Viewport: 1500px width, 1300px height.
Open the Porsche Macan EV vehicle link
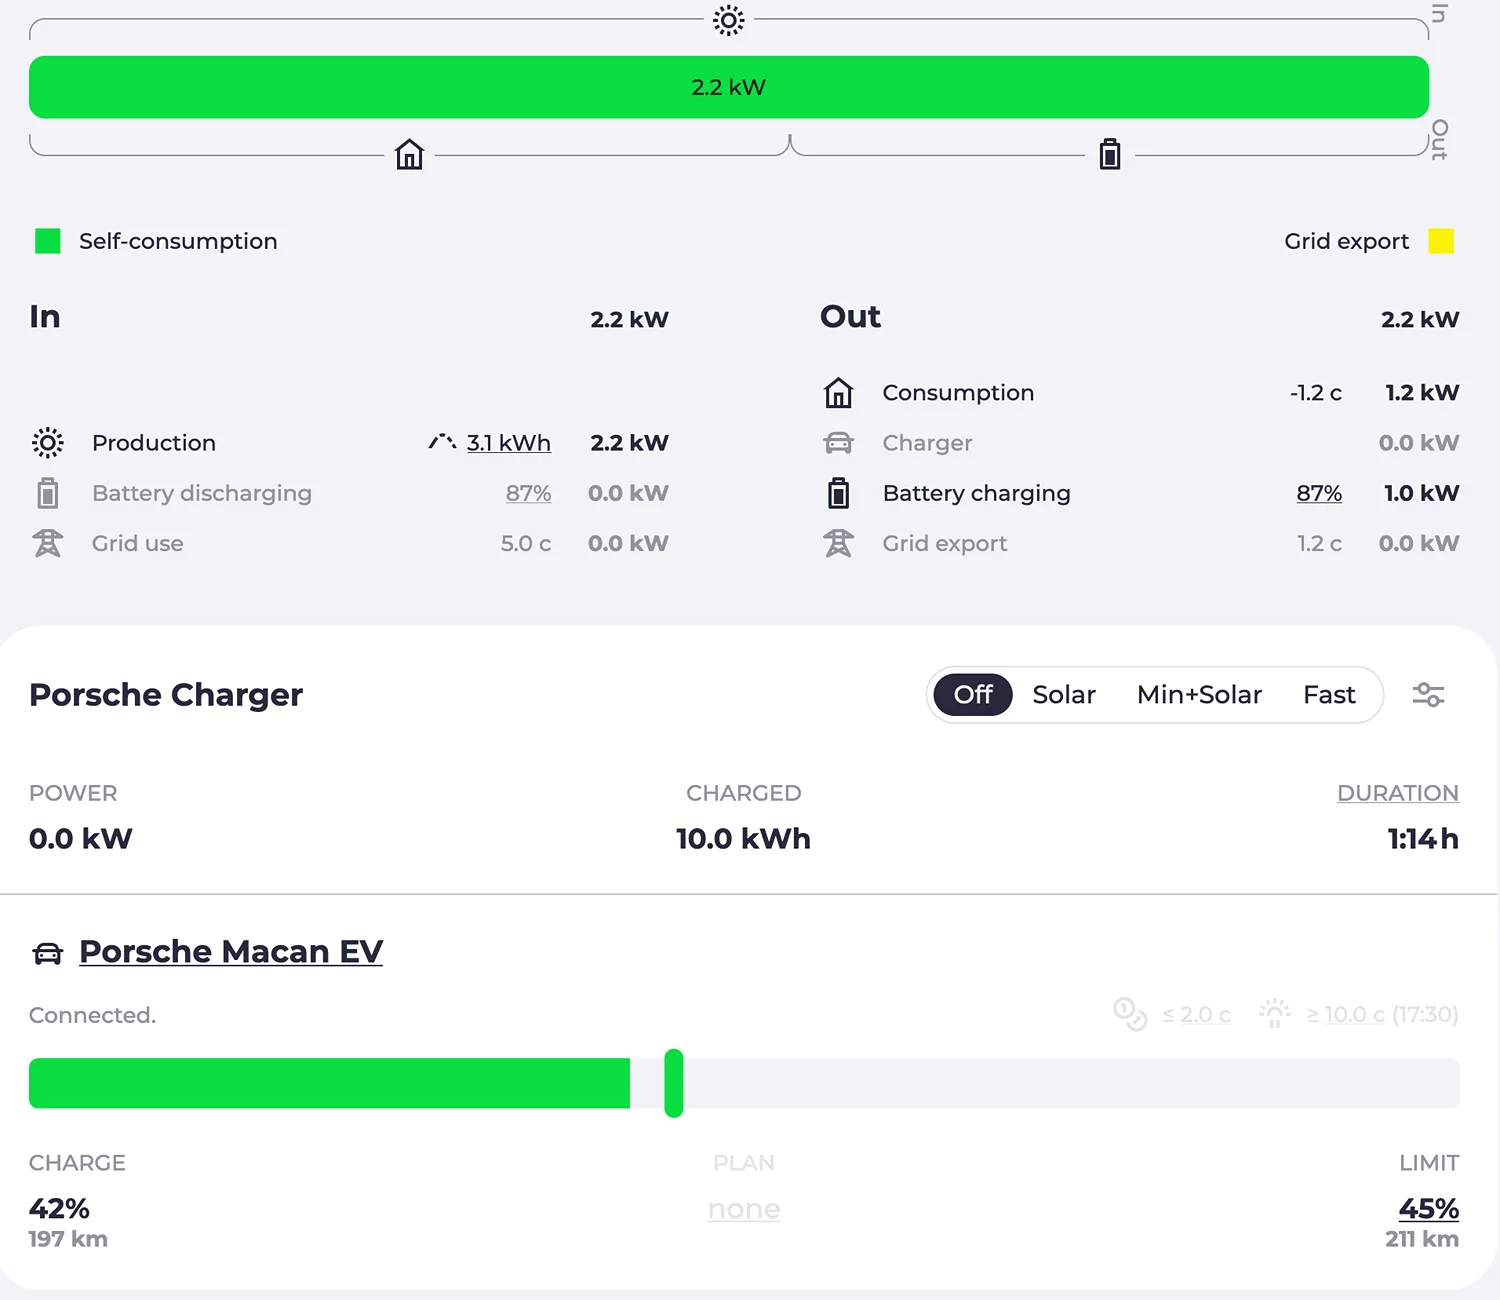(231, 951)
